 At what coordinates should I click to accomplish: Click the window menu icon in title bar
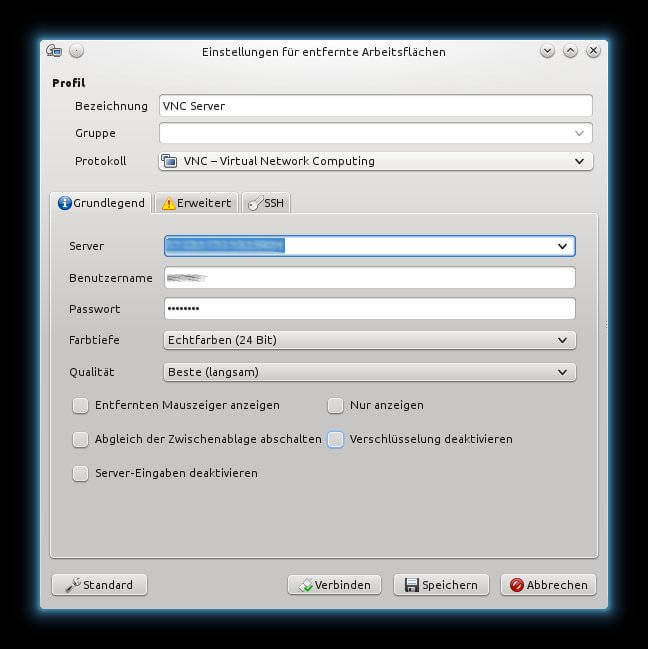pyautogui.click(x=54, y=51)
